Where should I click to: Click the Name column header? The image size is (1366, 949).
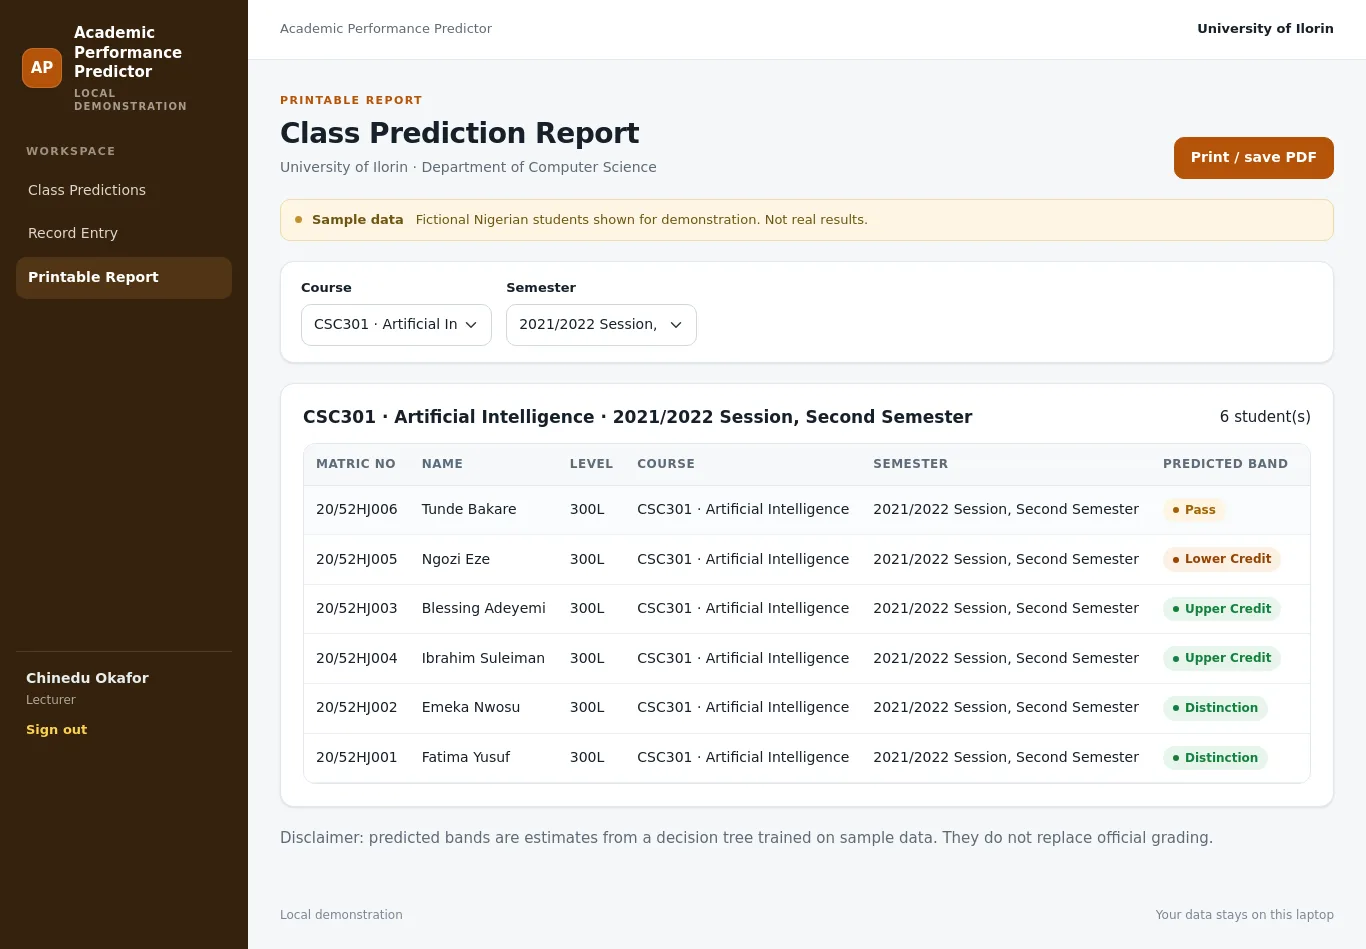(x=442, y=464)
